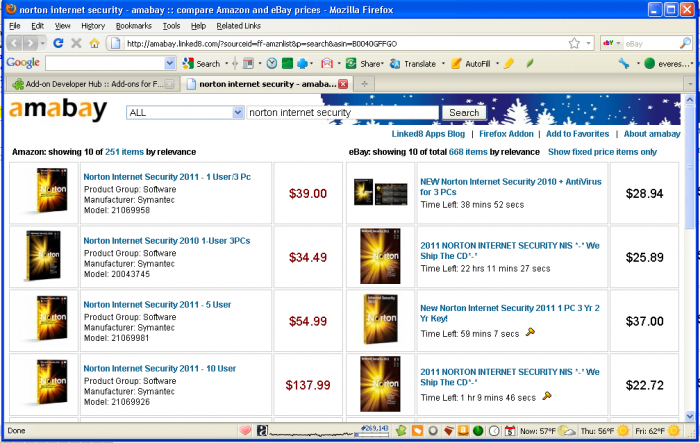Image resolution: width=700 pixels, height=443 pixels.
Task: Click the blue puzzle piece toolbar icon
Action: coord(302,64)
